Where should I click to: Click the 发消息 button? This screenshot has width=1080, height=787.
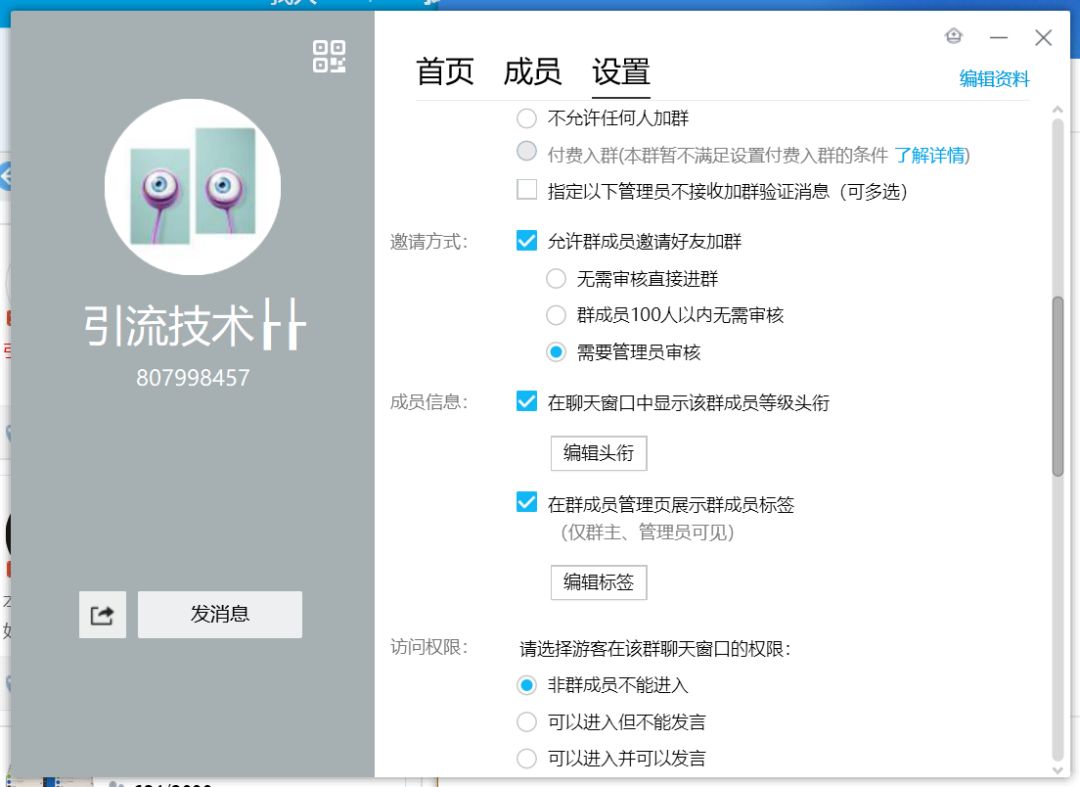click(x=220, y=614)
